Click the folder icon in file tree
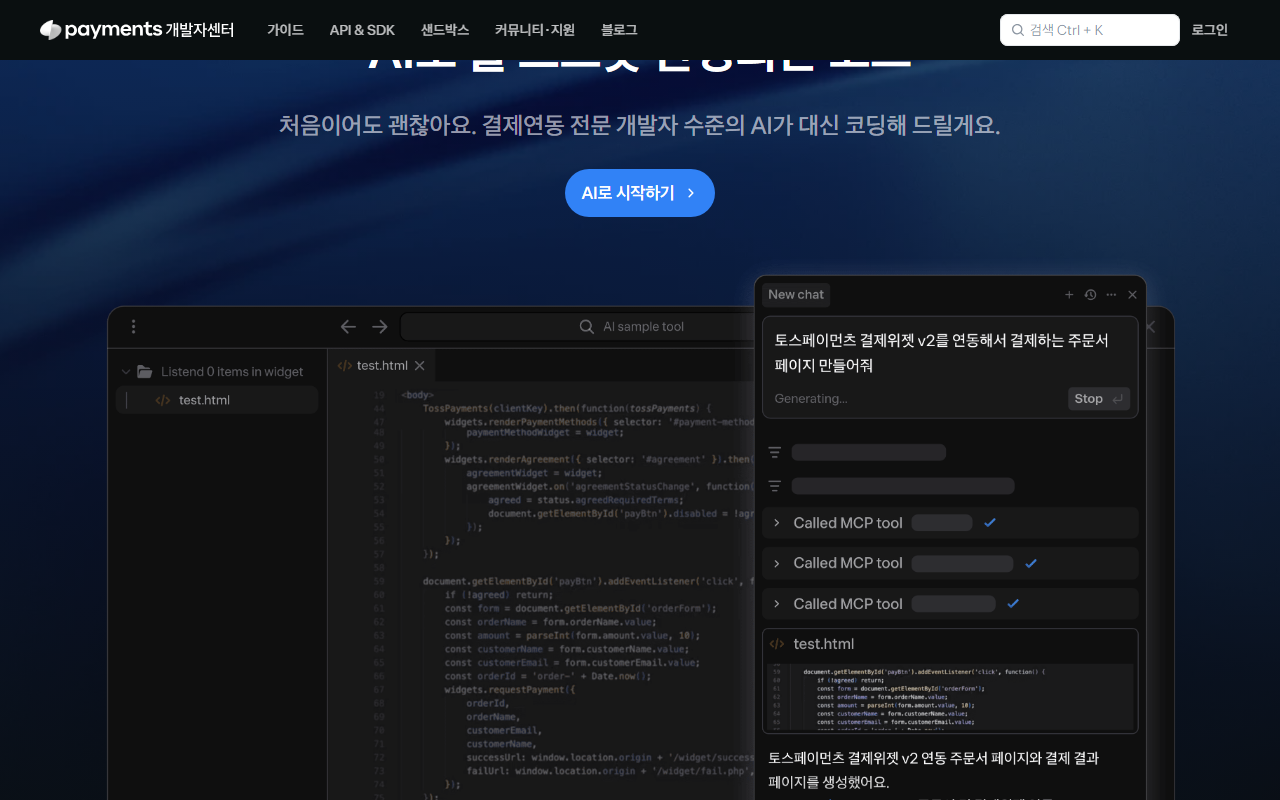The height and width of the screenshot is (800, 1280). tap(145, 372)
